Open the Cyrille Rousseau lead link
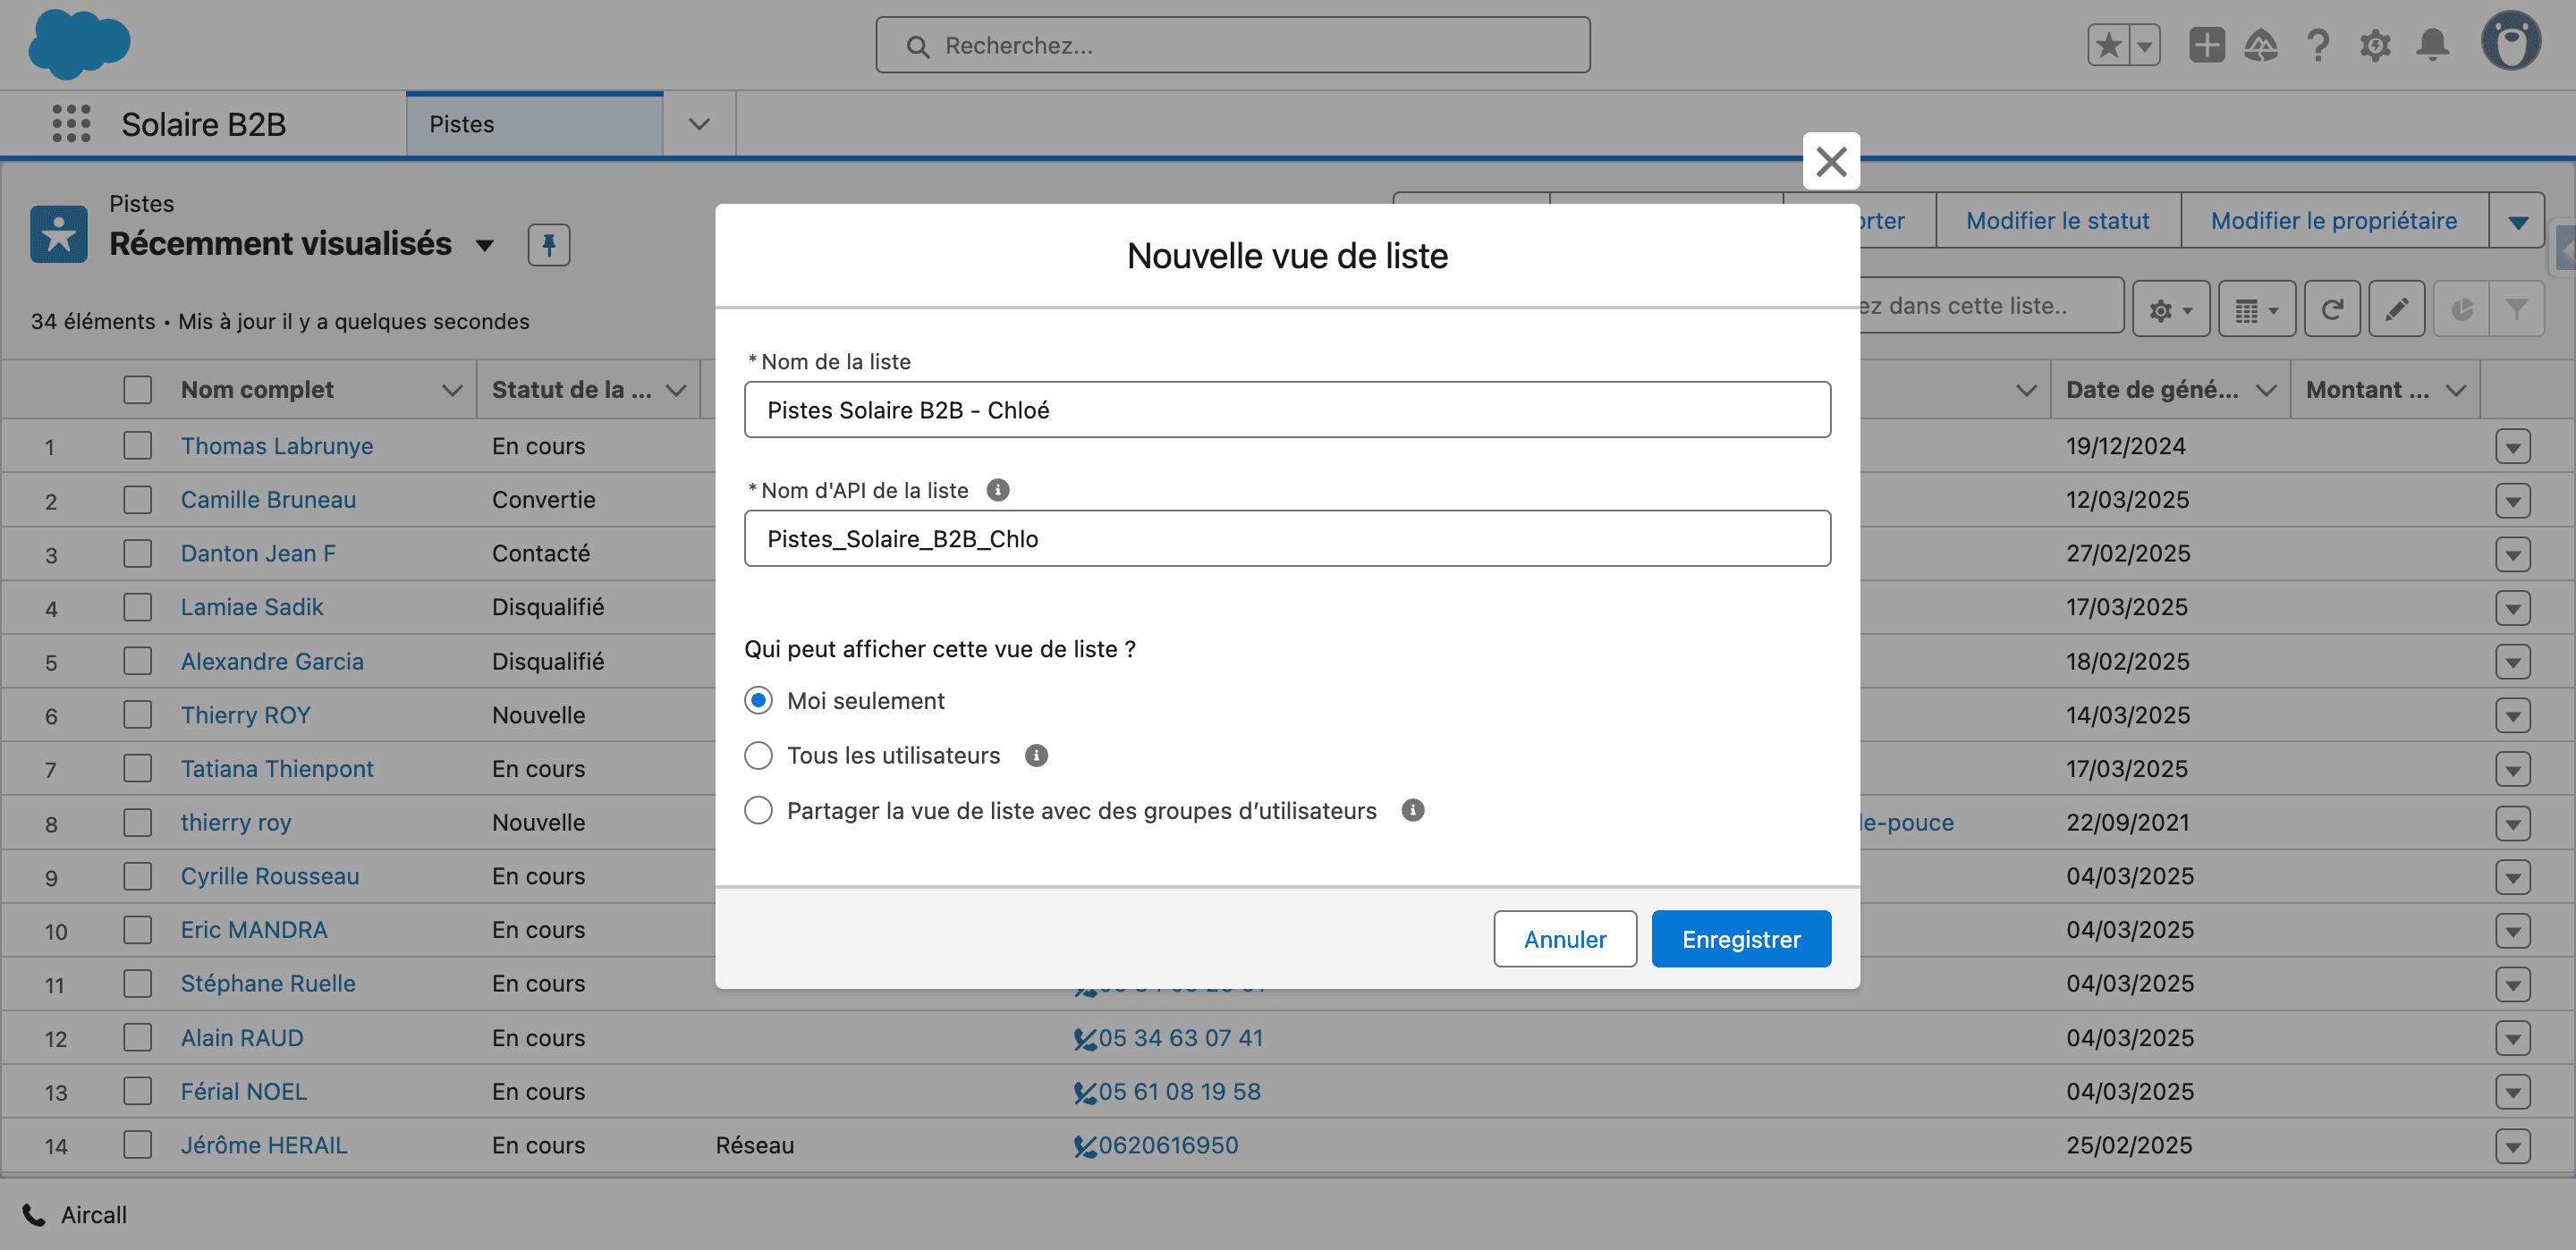The image size is (2576, 1250). (x=270, y=877)
